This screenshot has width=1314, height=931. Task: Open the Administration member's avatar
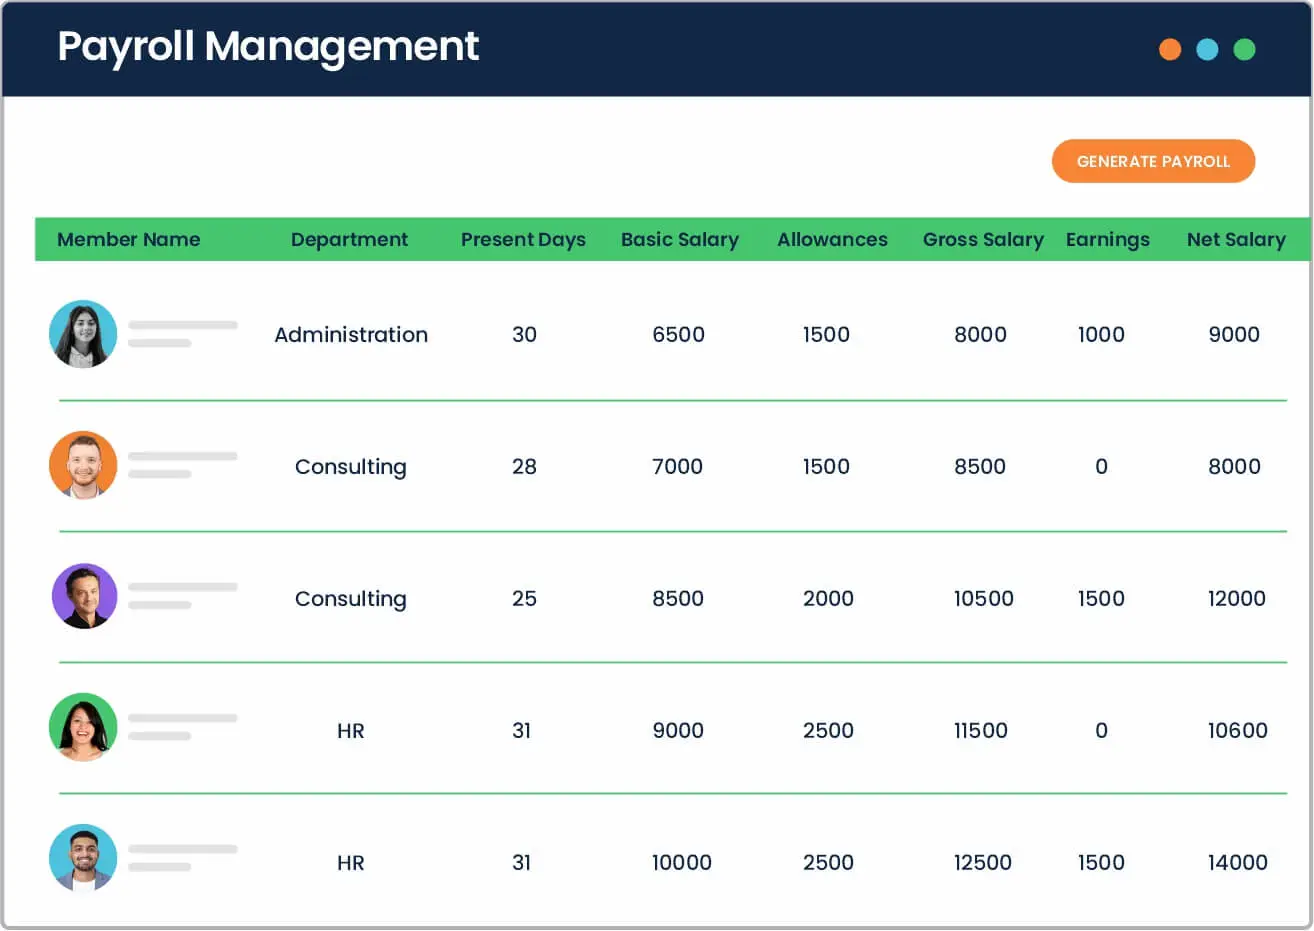click(83, 334)
